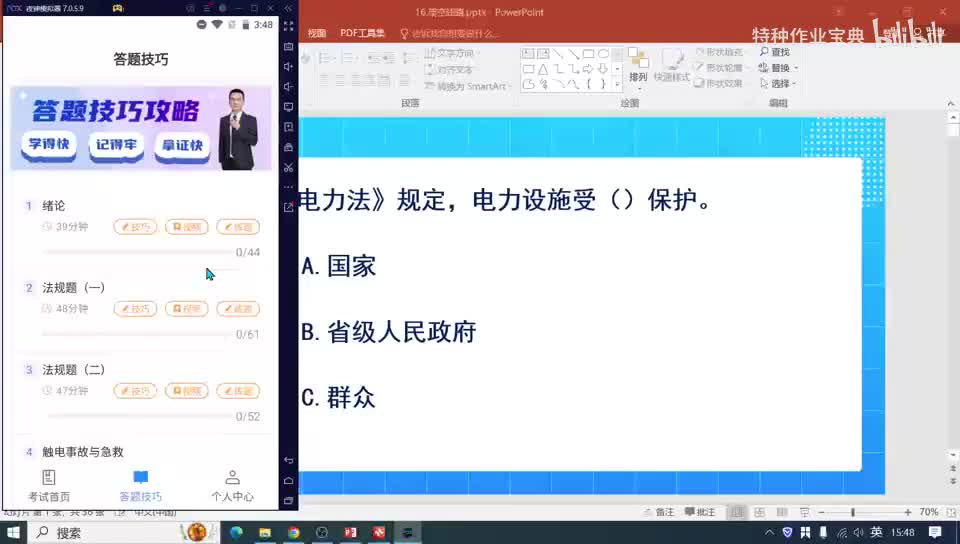Click the zoom slider in PowerPoint status bar
960x544 pixels.
(864, 512)
